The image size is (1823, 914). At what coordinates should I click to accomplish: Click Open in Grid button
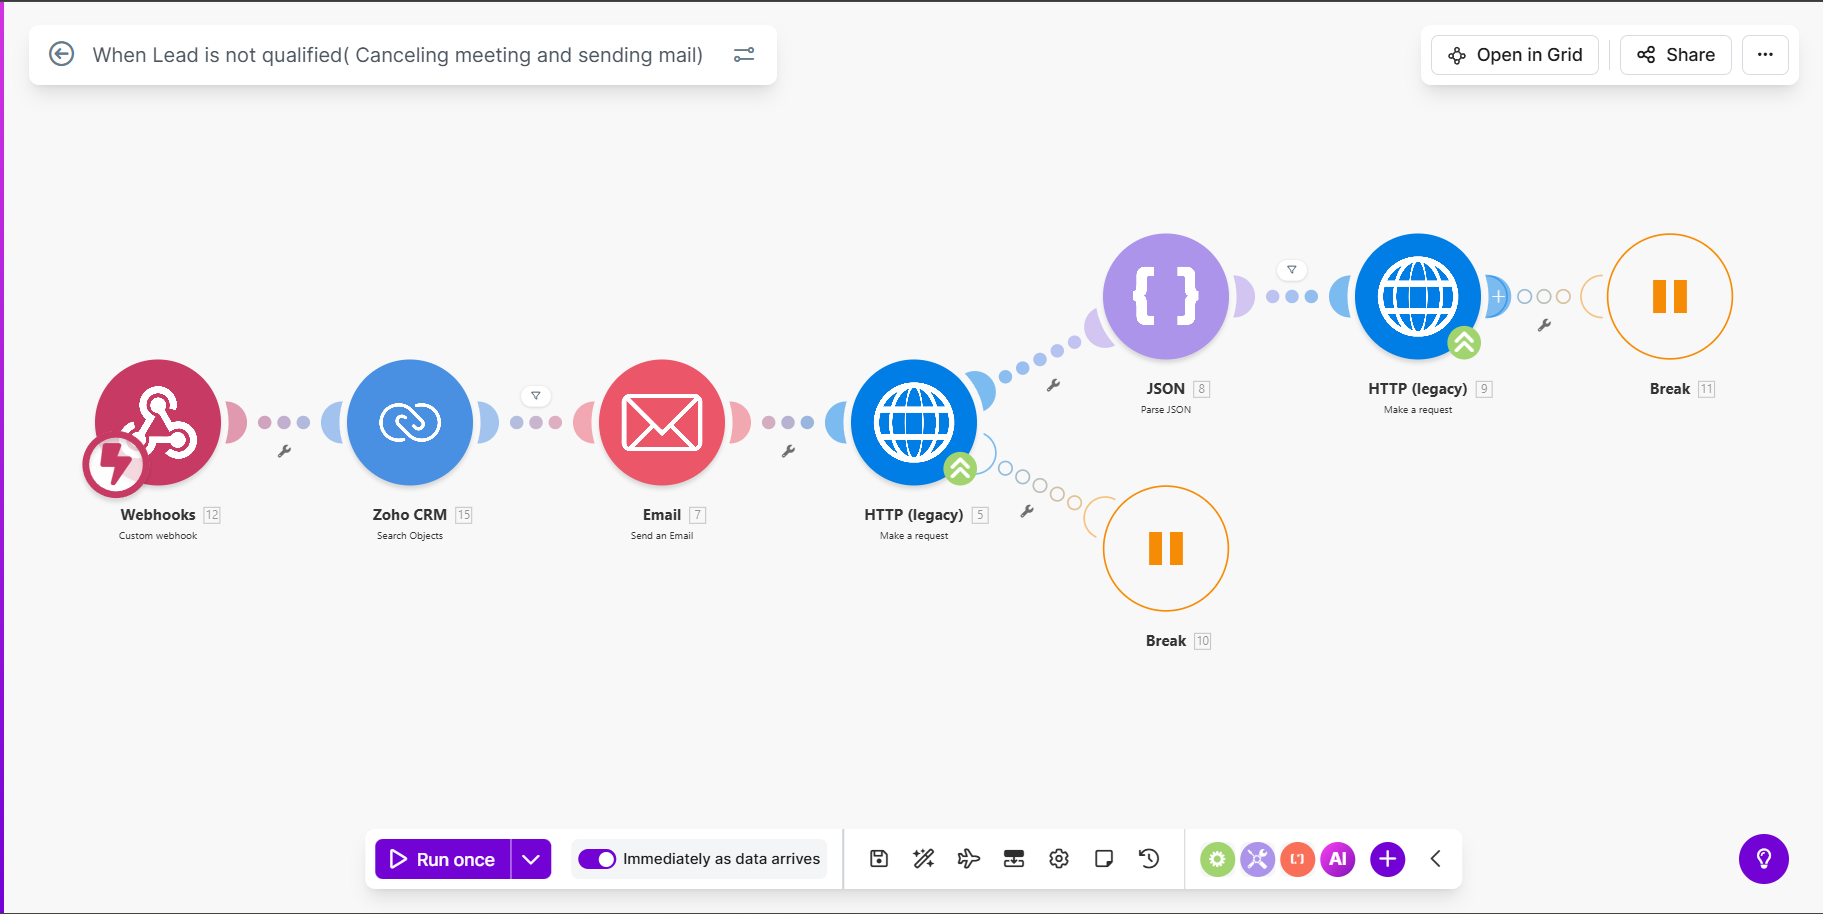[x=1515, y=55]
